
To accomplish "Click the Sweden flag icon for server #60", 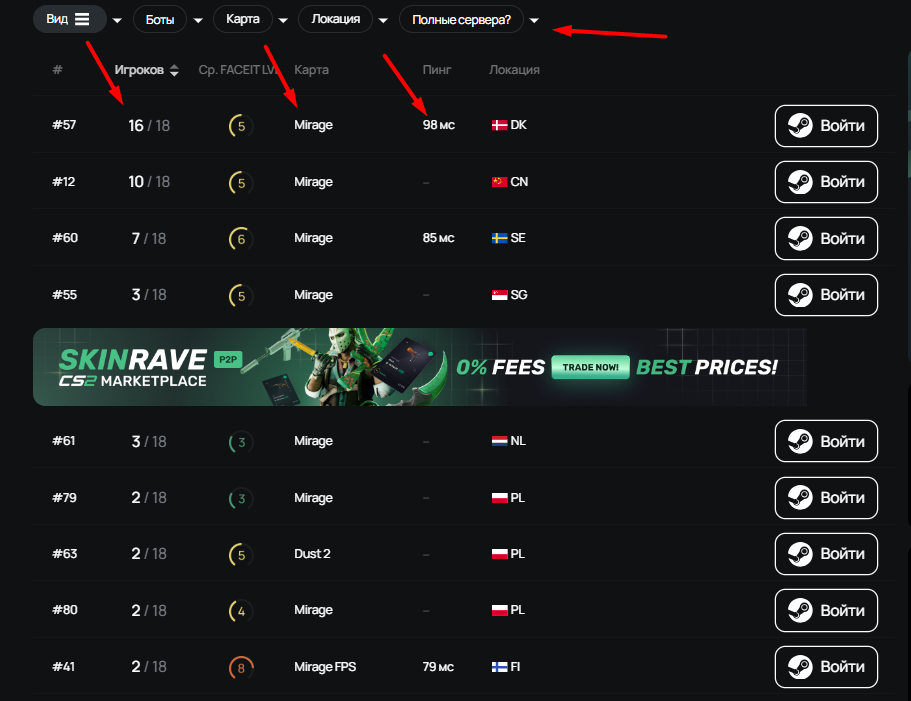I will 499,238.
